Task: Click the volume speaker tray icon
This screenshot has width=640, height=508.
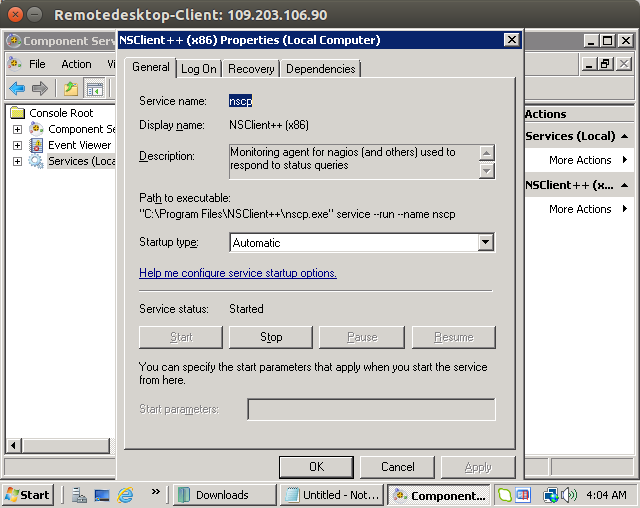Action: click(x=569, y=495)
